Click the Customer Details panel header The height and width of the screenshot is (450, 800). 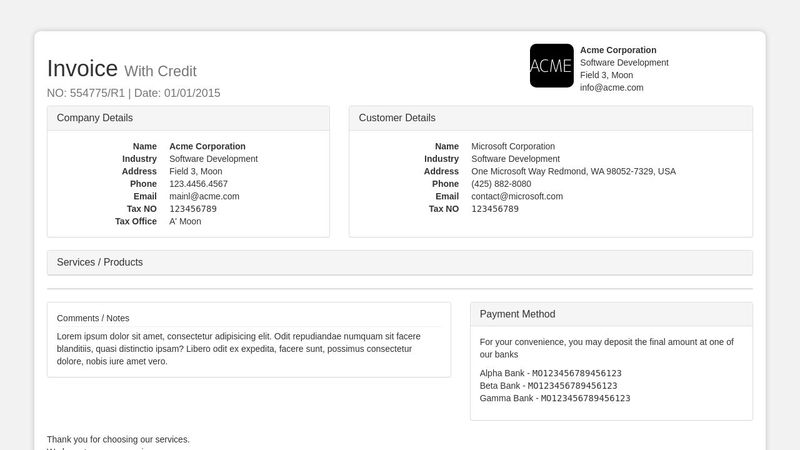(551, 118)
